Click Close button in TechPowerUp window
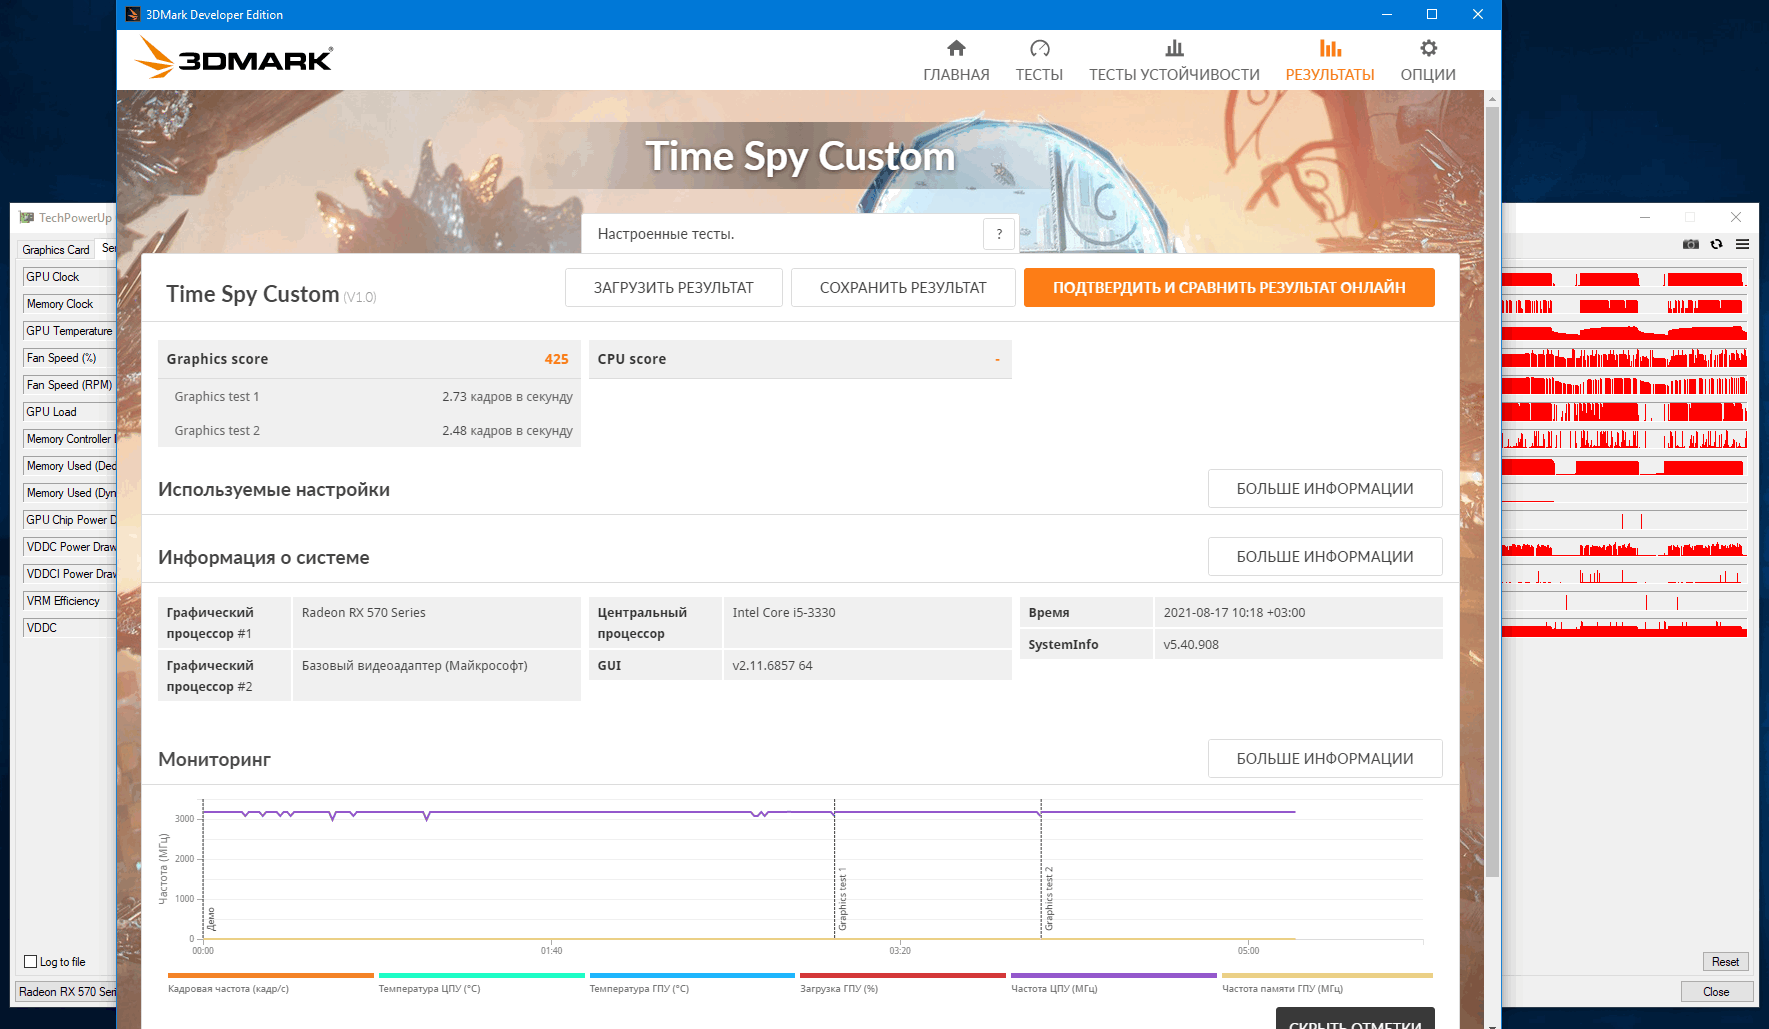 (1716, 992)
